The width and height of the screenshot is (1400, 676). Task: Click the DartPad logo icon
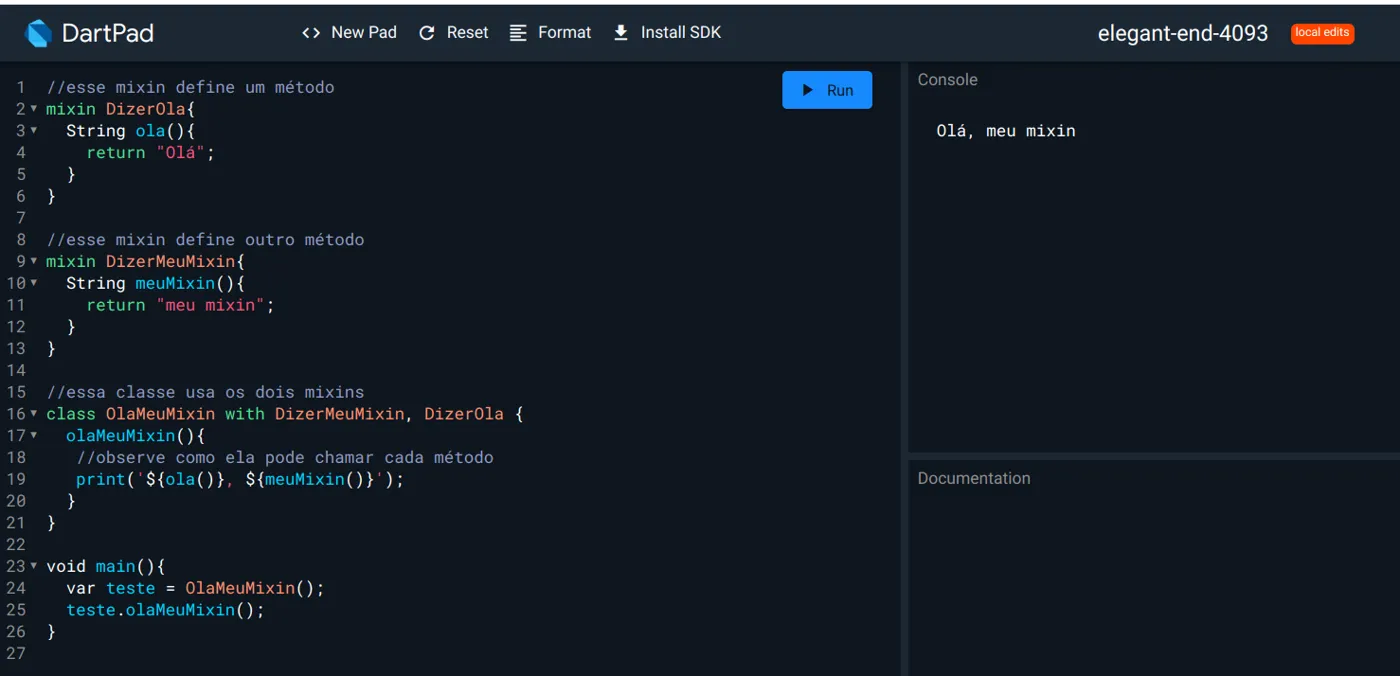click(x=38, y=33)
